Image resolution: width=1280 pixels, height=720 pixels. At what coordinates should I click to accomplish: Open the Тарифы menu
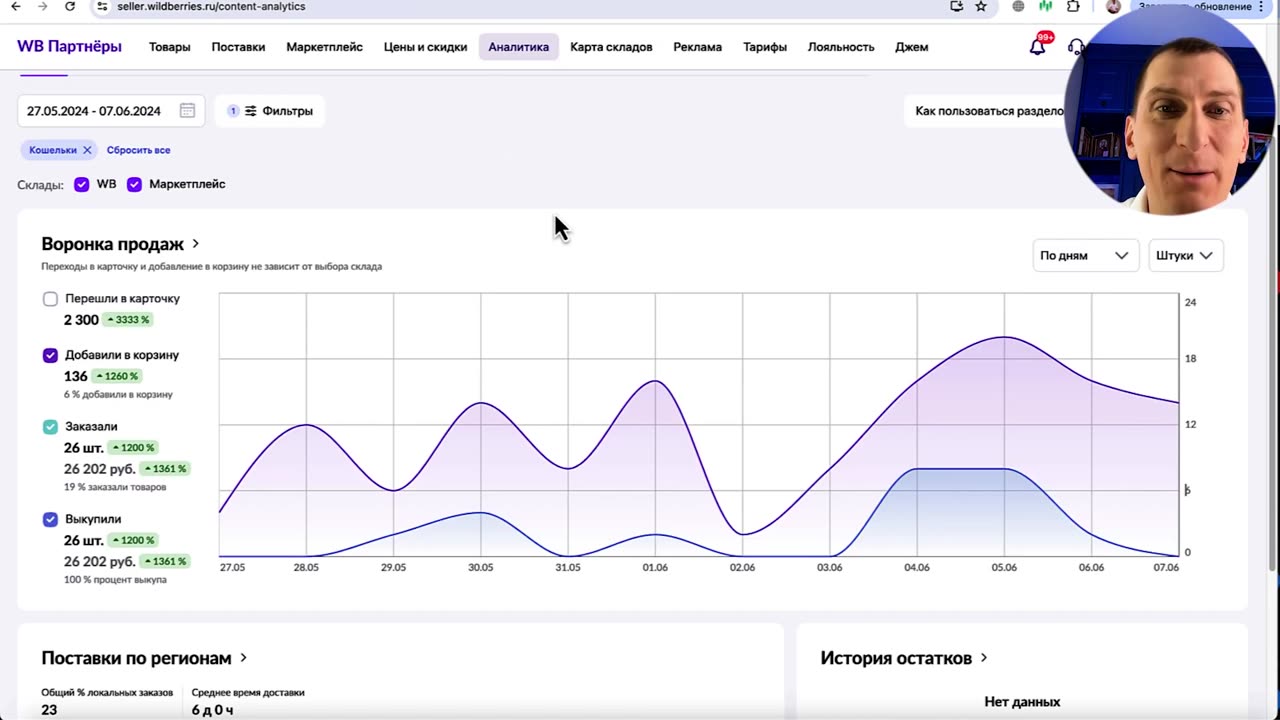[x=765, y=47]
